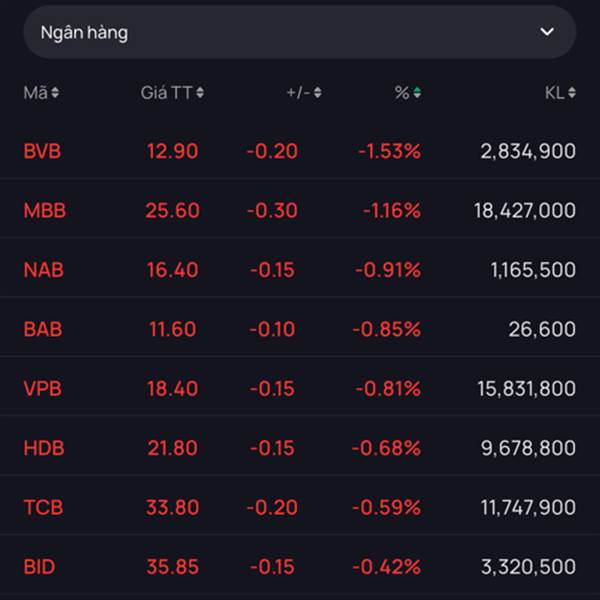Click the Giá TT column header label
Viewport: 600px width, 600px height.
click(x=166, y=93)
